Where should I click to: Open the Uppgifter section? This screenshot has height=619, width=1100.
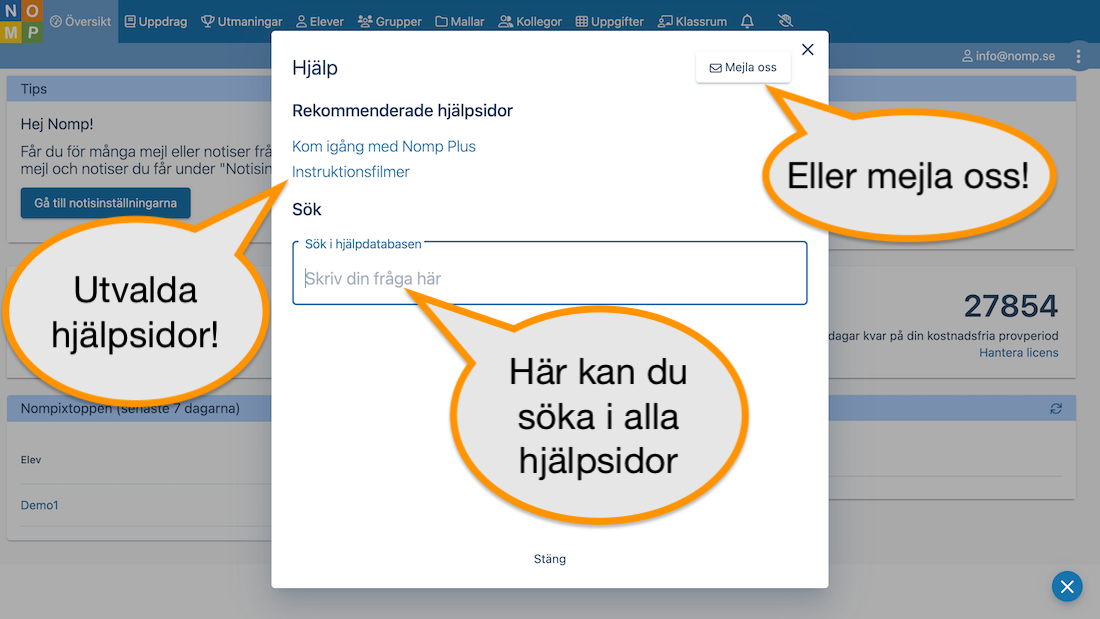(x=610, y=21)
